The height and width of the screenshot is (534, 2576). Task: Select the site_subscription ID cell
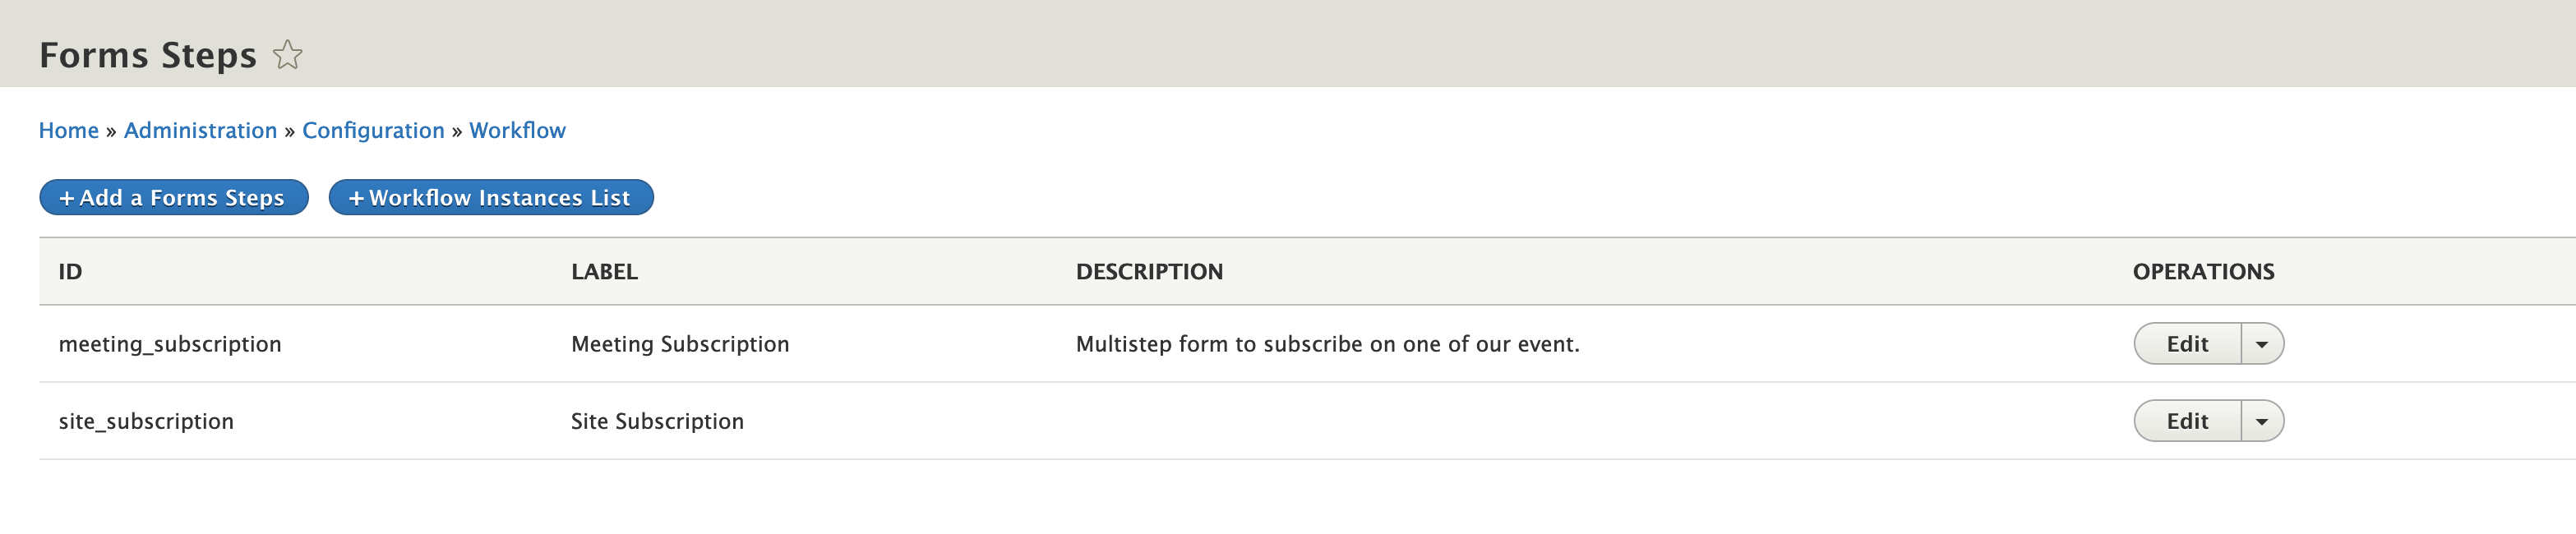pos(146,421)
